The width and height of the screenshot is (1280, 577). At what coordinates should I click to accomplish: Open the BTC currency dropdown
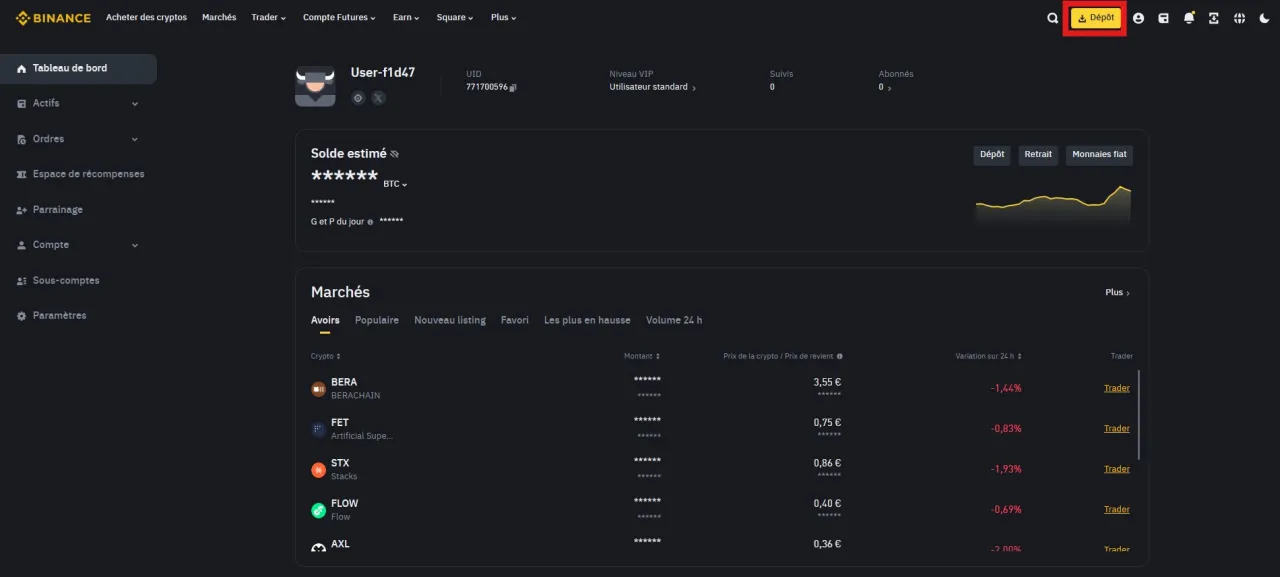[394, 184]
